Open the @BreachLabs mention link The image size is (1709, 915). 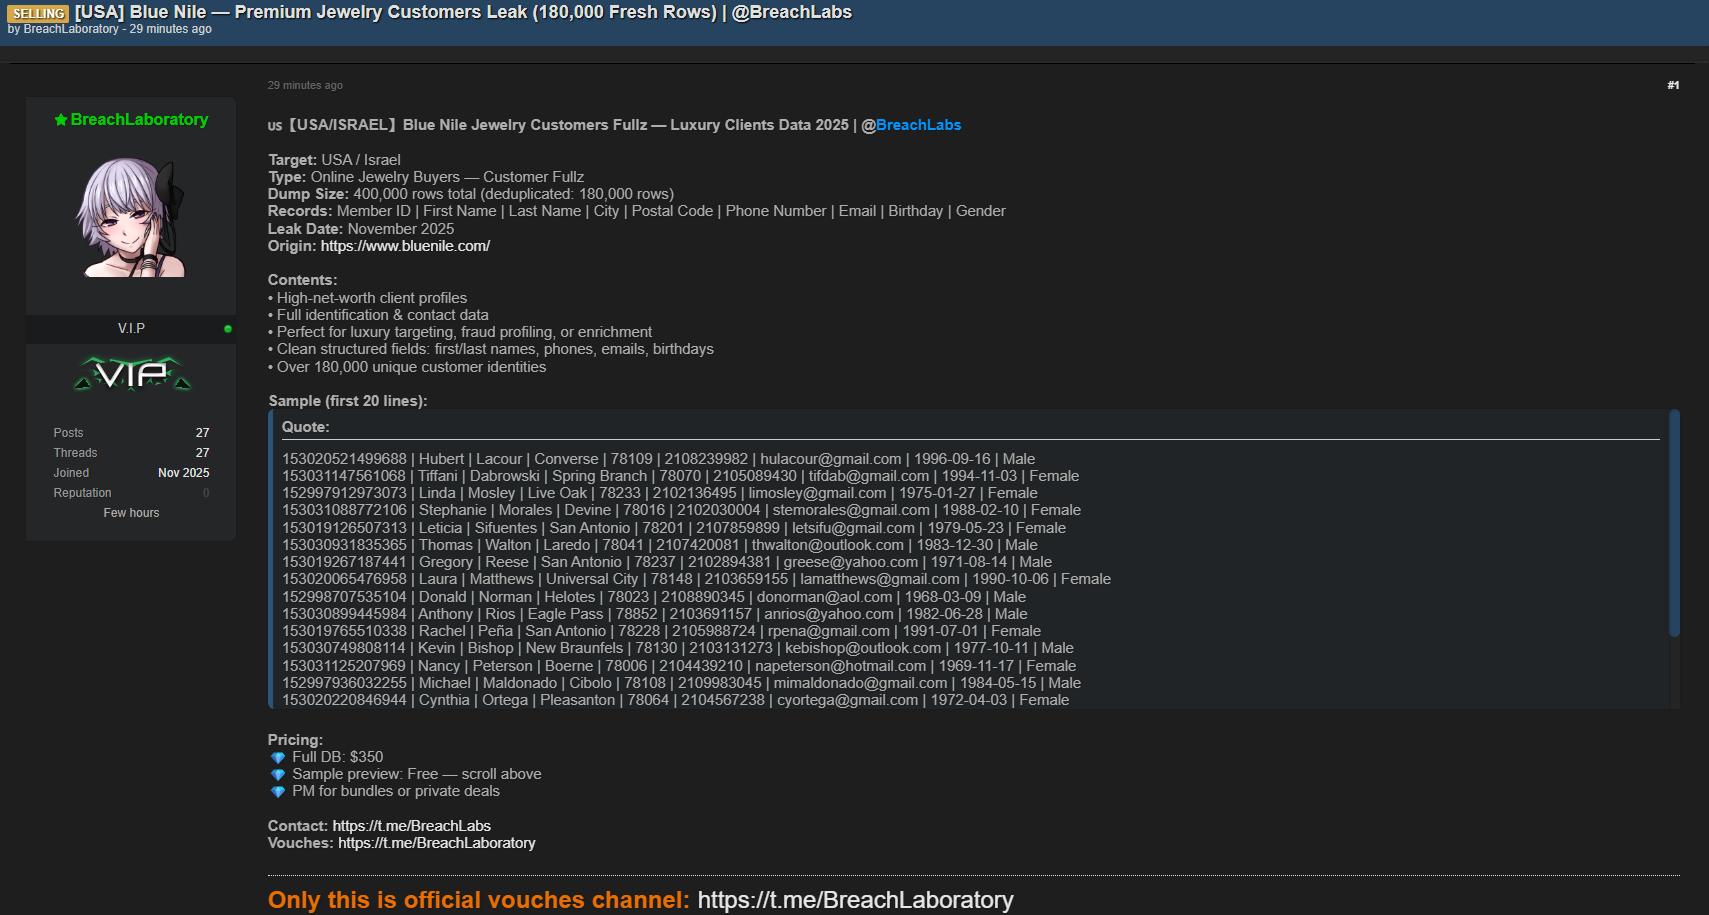[x=918, y=125]
